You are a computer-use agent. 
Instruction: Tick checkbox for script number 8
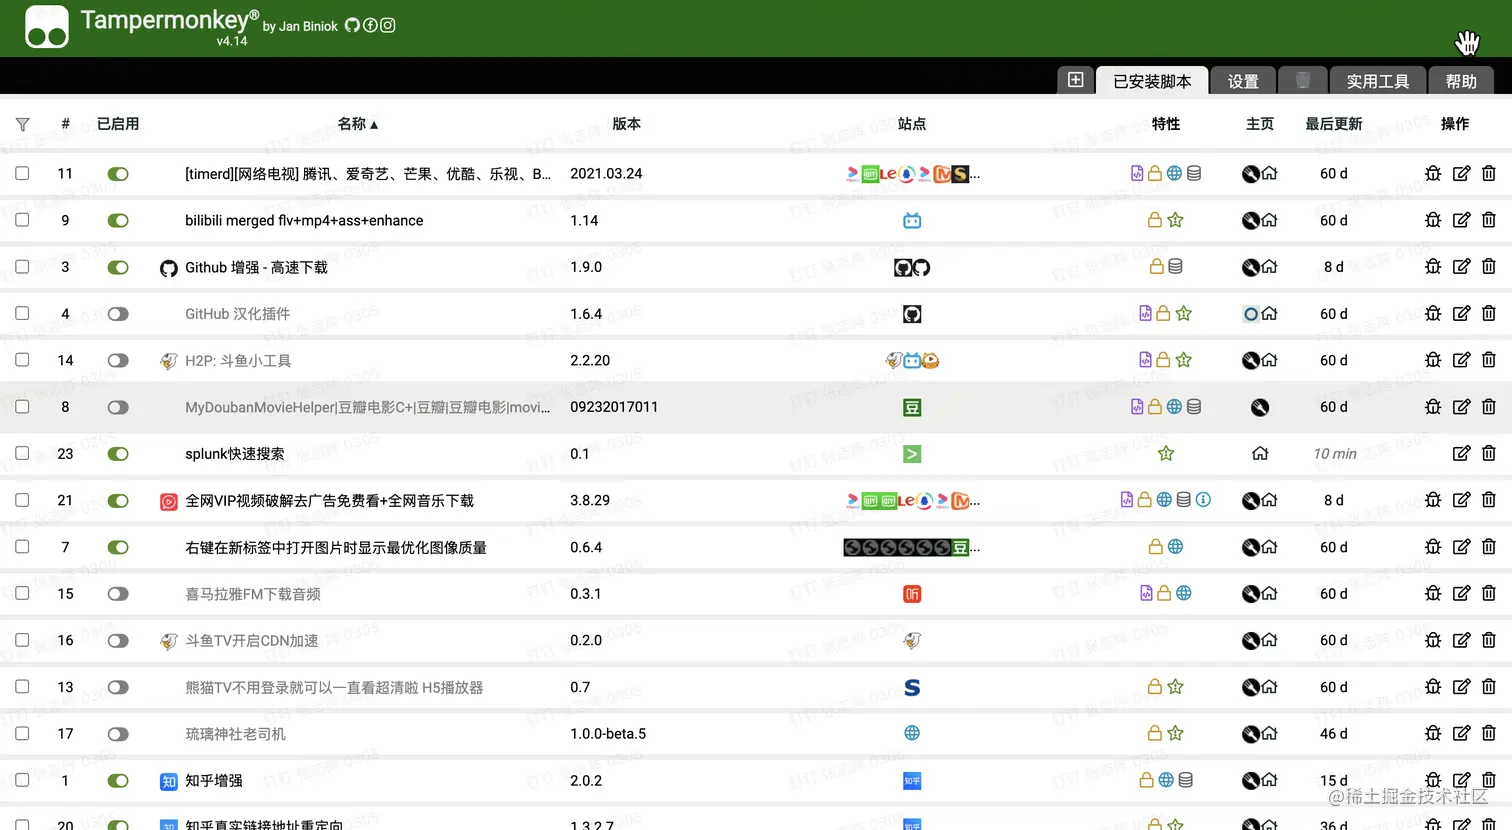[22, 406]
